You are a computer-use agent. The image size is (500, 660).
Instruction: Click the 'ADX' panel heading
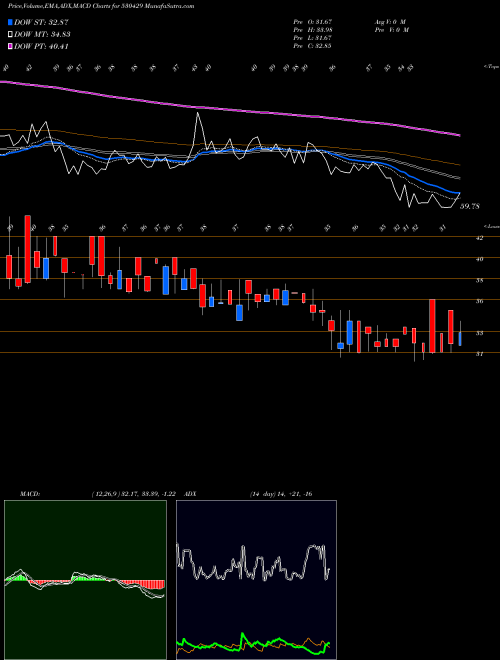coord(190,494)
